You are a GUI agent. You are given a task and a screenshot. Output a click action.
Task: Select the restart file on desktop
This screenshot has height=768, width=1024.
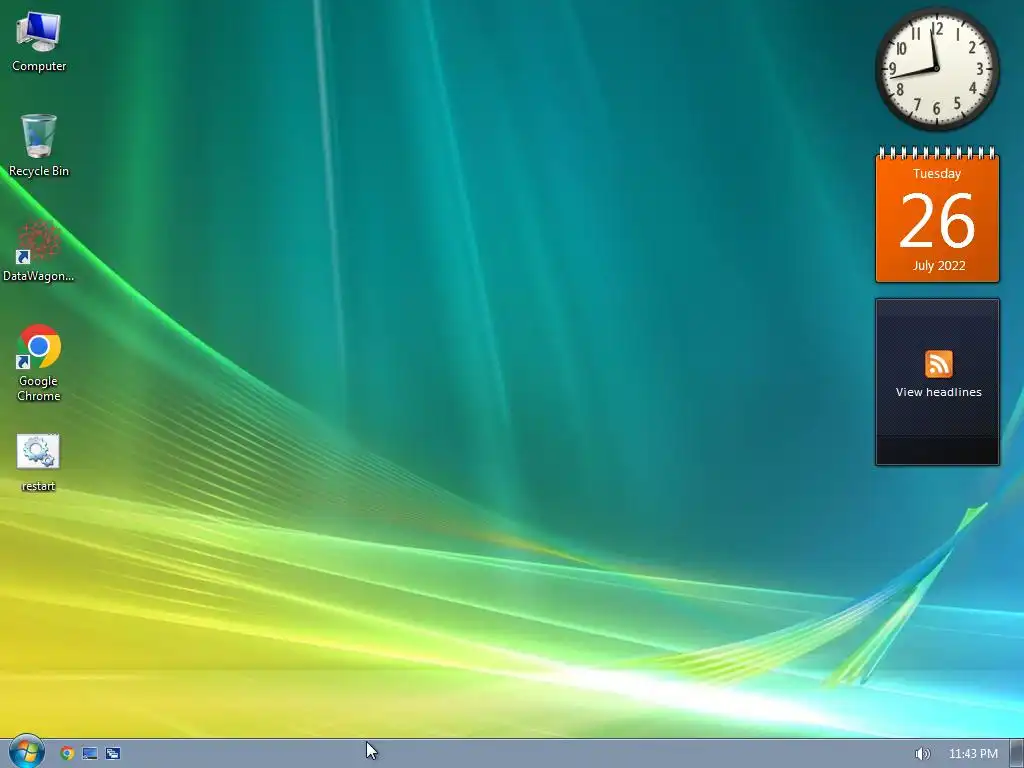39,463
